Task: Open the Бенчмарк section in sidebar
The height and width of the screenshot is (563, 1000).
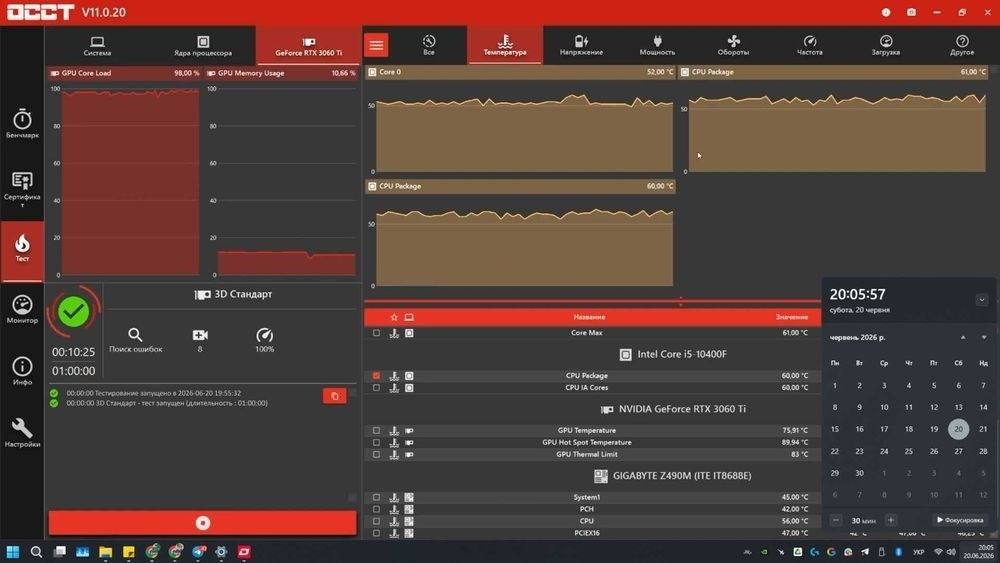Action: pos(22,124)
